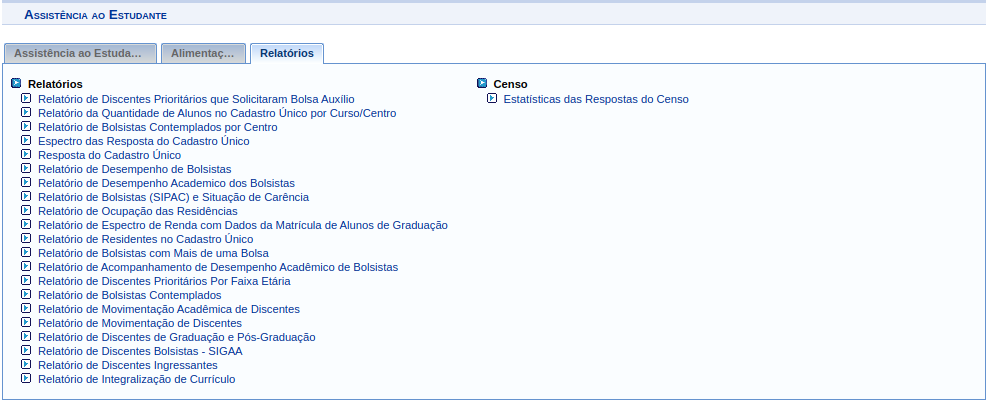Click icon beside Relatório de Bolsistas Contemplados

tap(26, 295)
